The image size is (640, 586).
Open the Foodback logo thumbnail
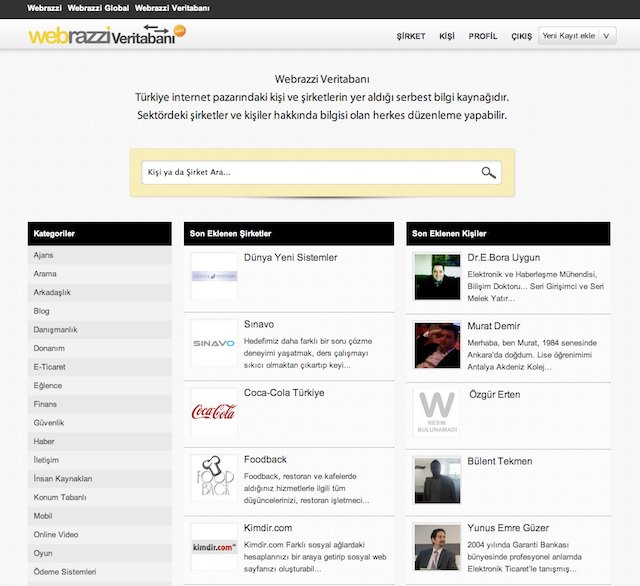coord(214,478)
